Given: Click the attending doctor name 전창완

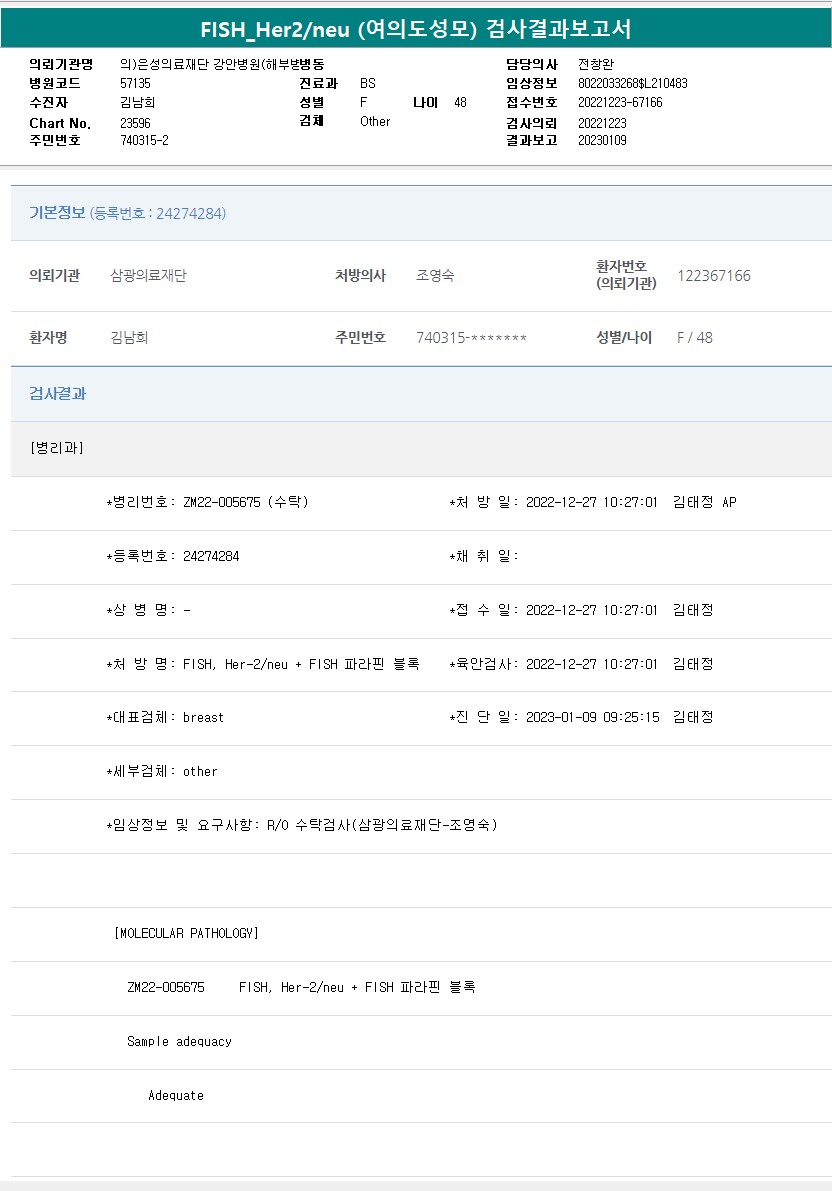Looking at the screenshot, I should 596,64.
